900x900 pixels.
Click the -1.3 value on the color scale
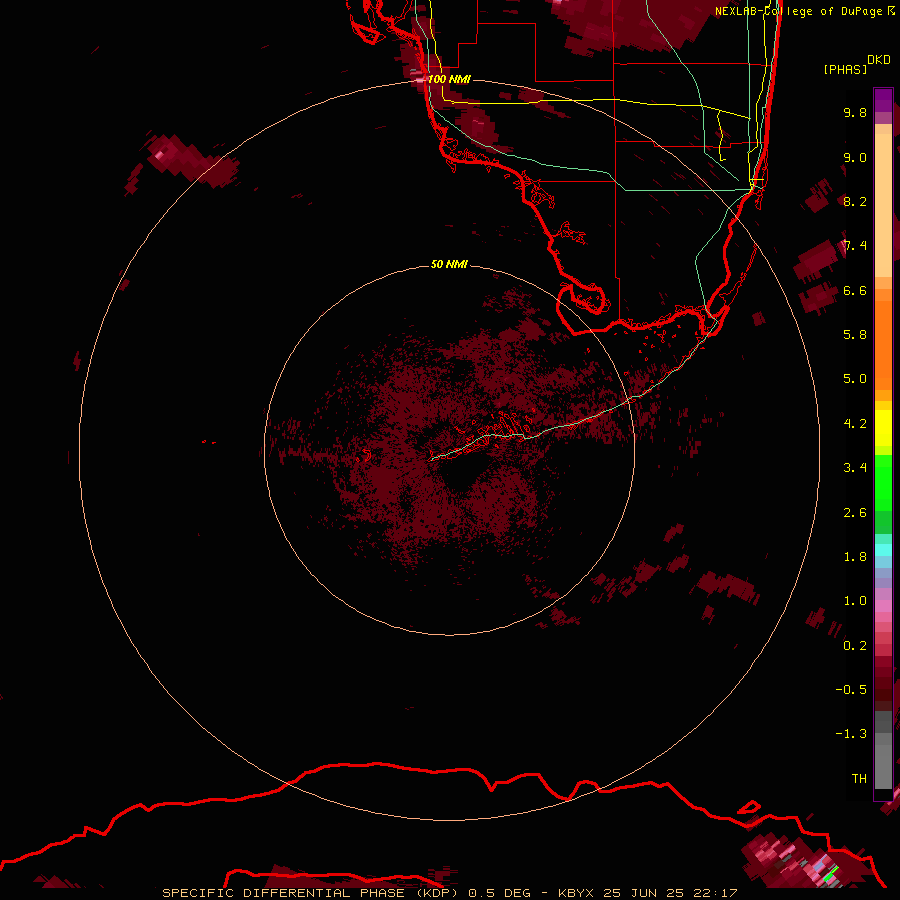pyautogui.click(x=851, y=734)
